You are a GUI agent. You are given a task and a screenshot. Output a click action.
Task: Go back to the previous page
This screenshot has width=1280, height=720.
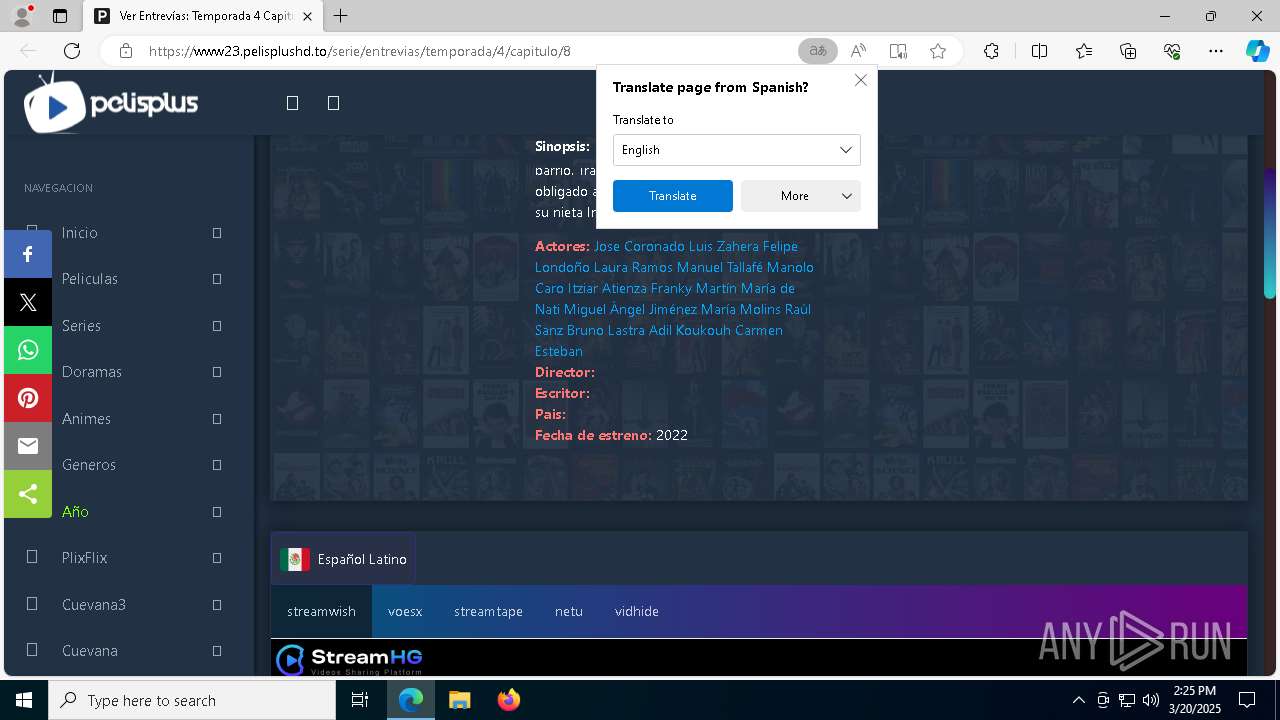pyautogui.click(x=28, y=51)
